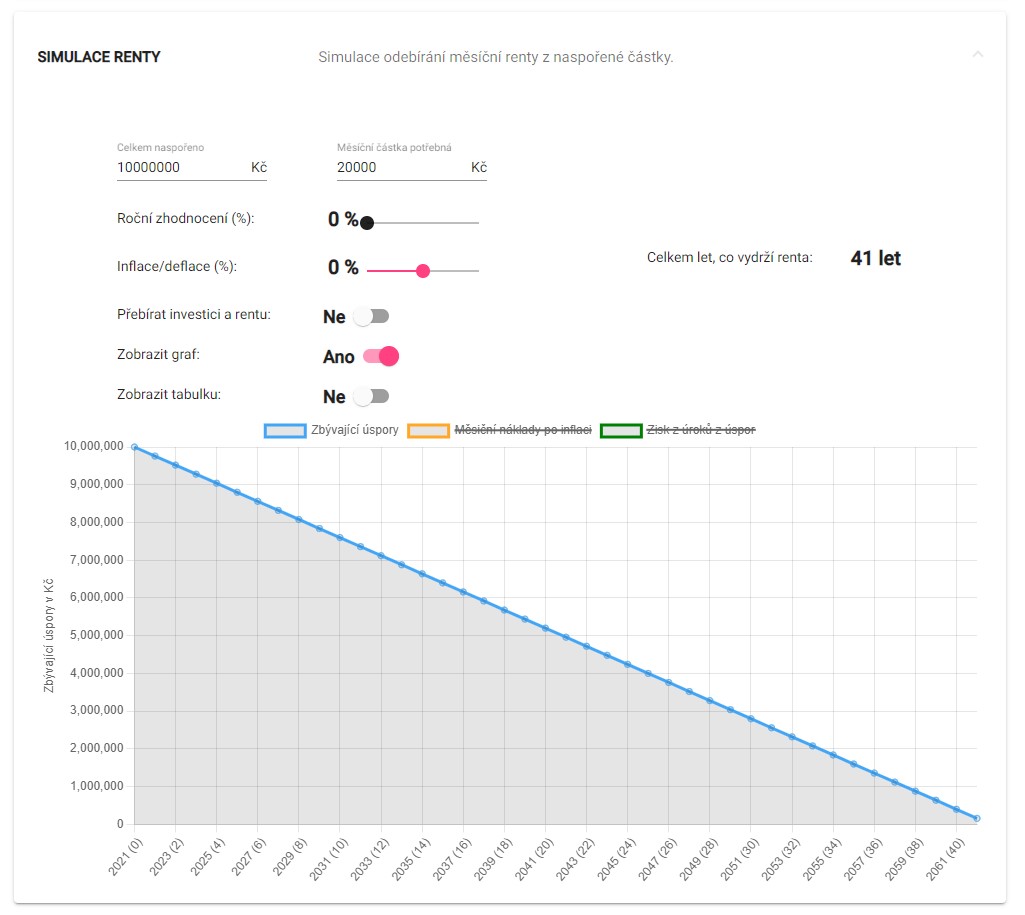Enable the Zobrazit tabulku toggle
The width and height of the screenshot is (1025, 915).
[x=371, y=396]
